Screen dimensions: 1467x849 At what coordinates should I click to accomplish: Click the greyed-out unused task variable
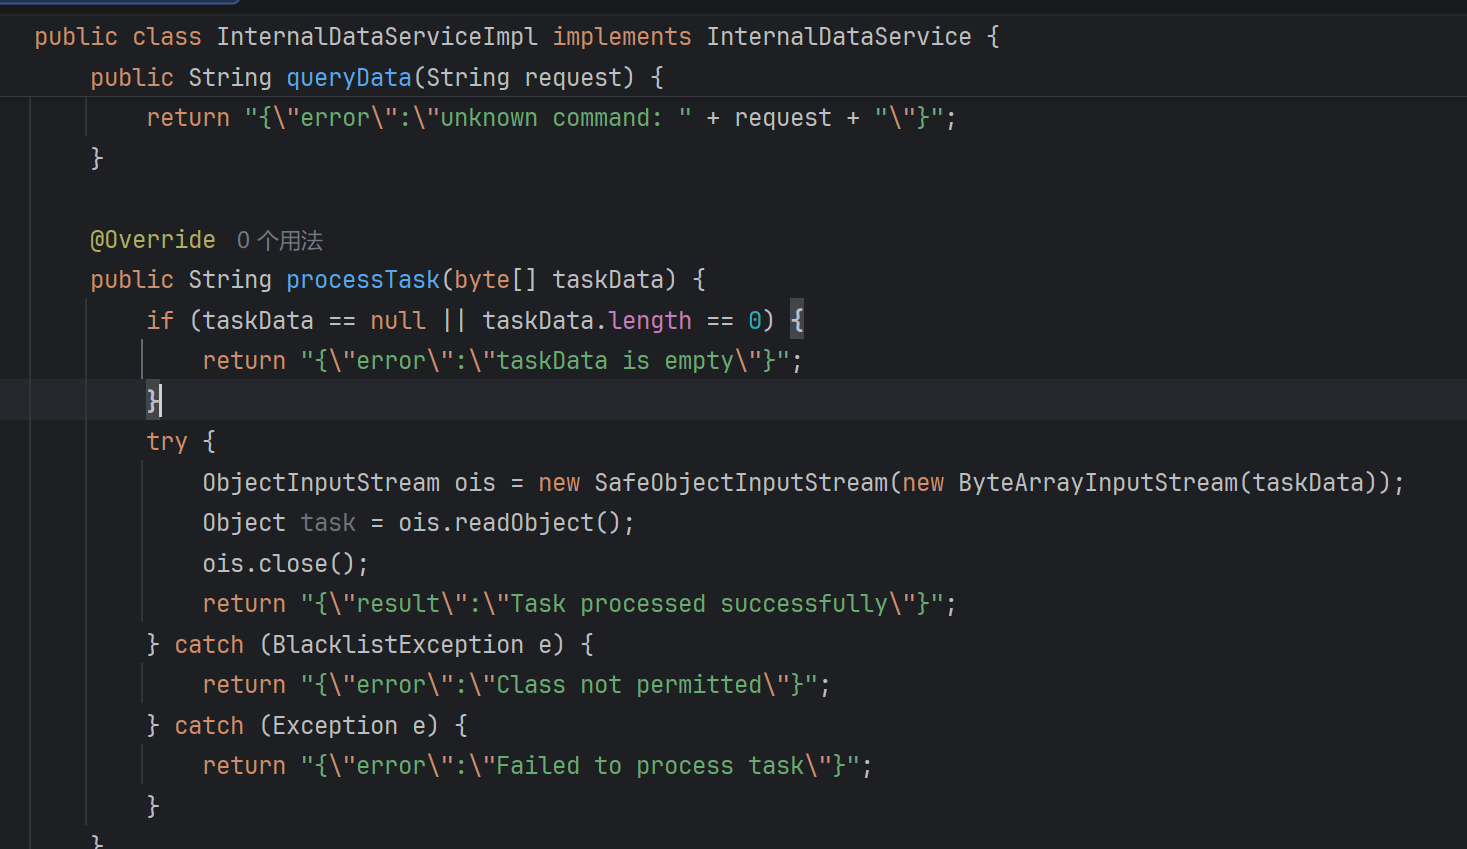328,523
